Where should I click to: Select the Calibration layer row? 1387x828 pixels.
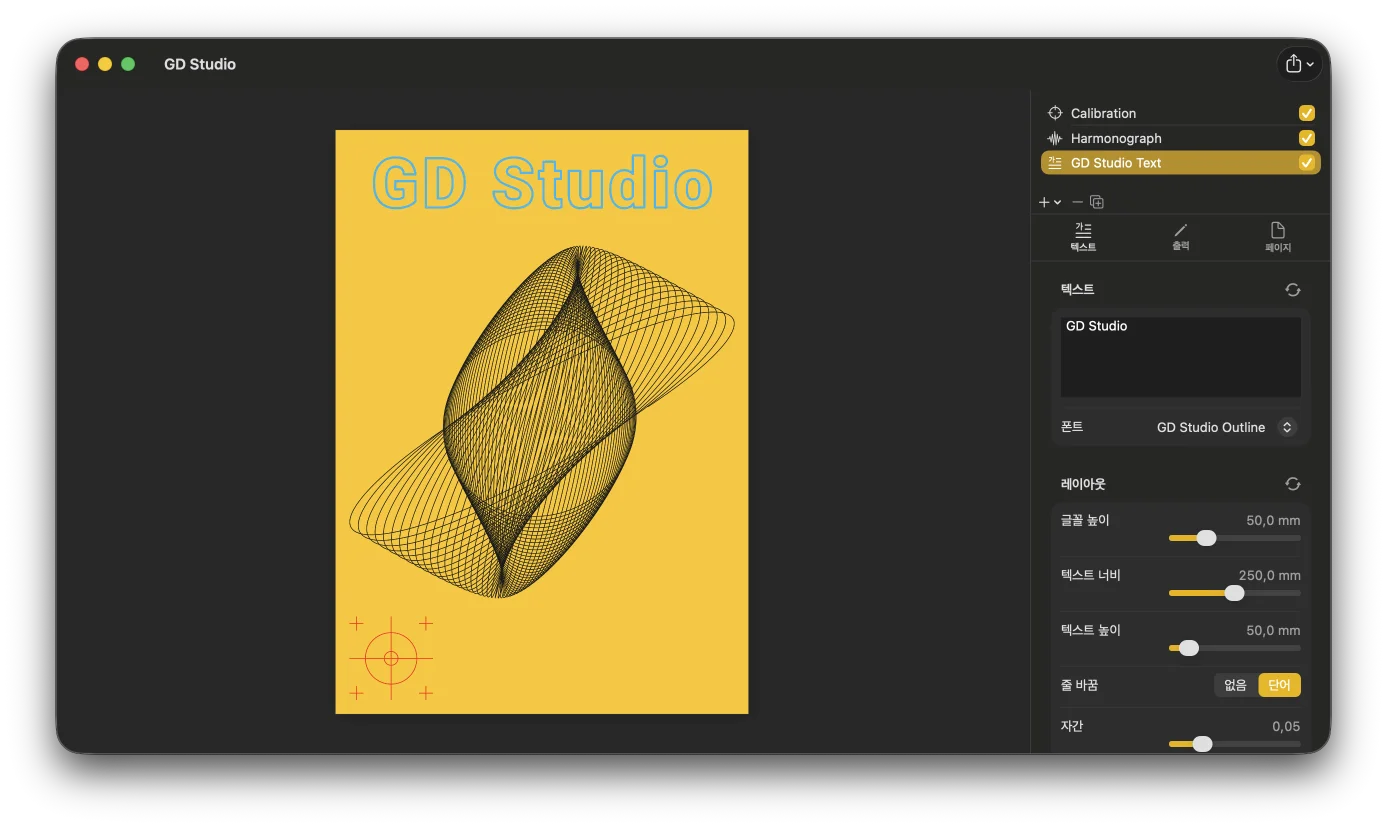pyautogui.click(x=1180, y=113)
